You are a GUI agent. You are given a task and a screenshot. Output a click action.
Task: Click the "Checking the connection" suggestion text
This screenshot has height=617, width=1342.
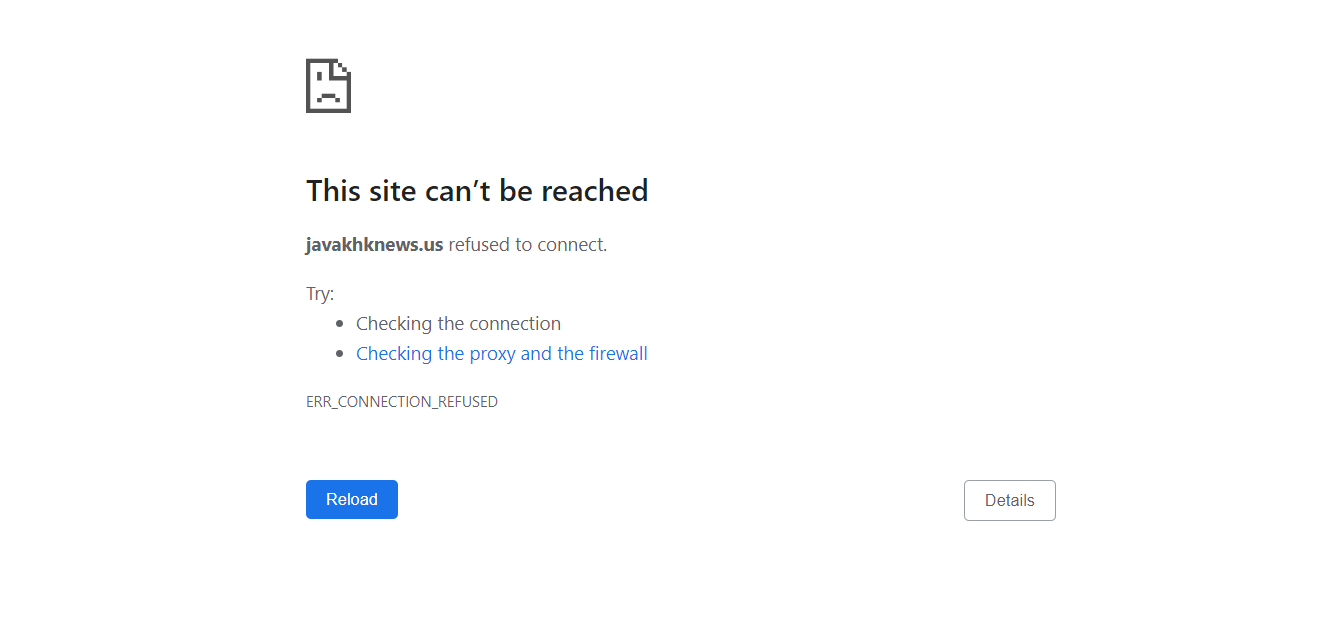point(458,324)
